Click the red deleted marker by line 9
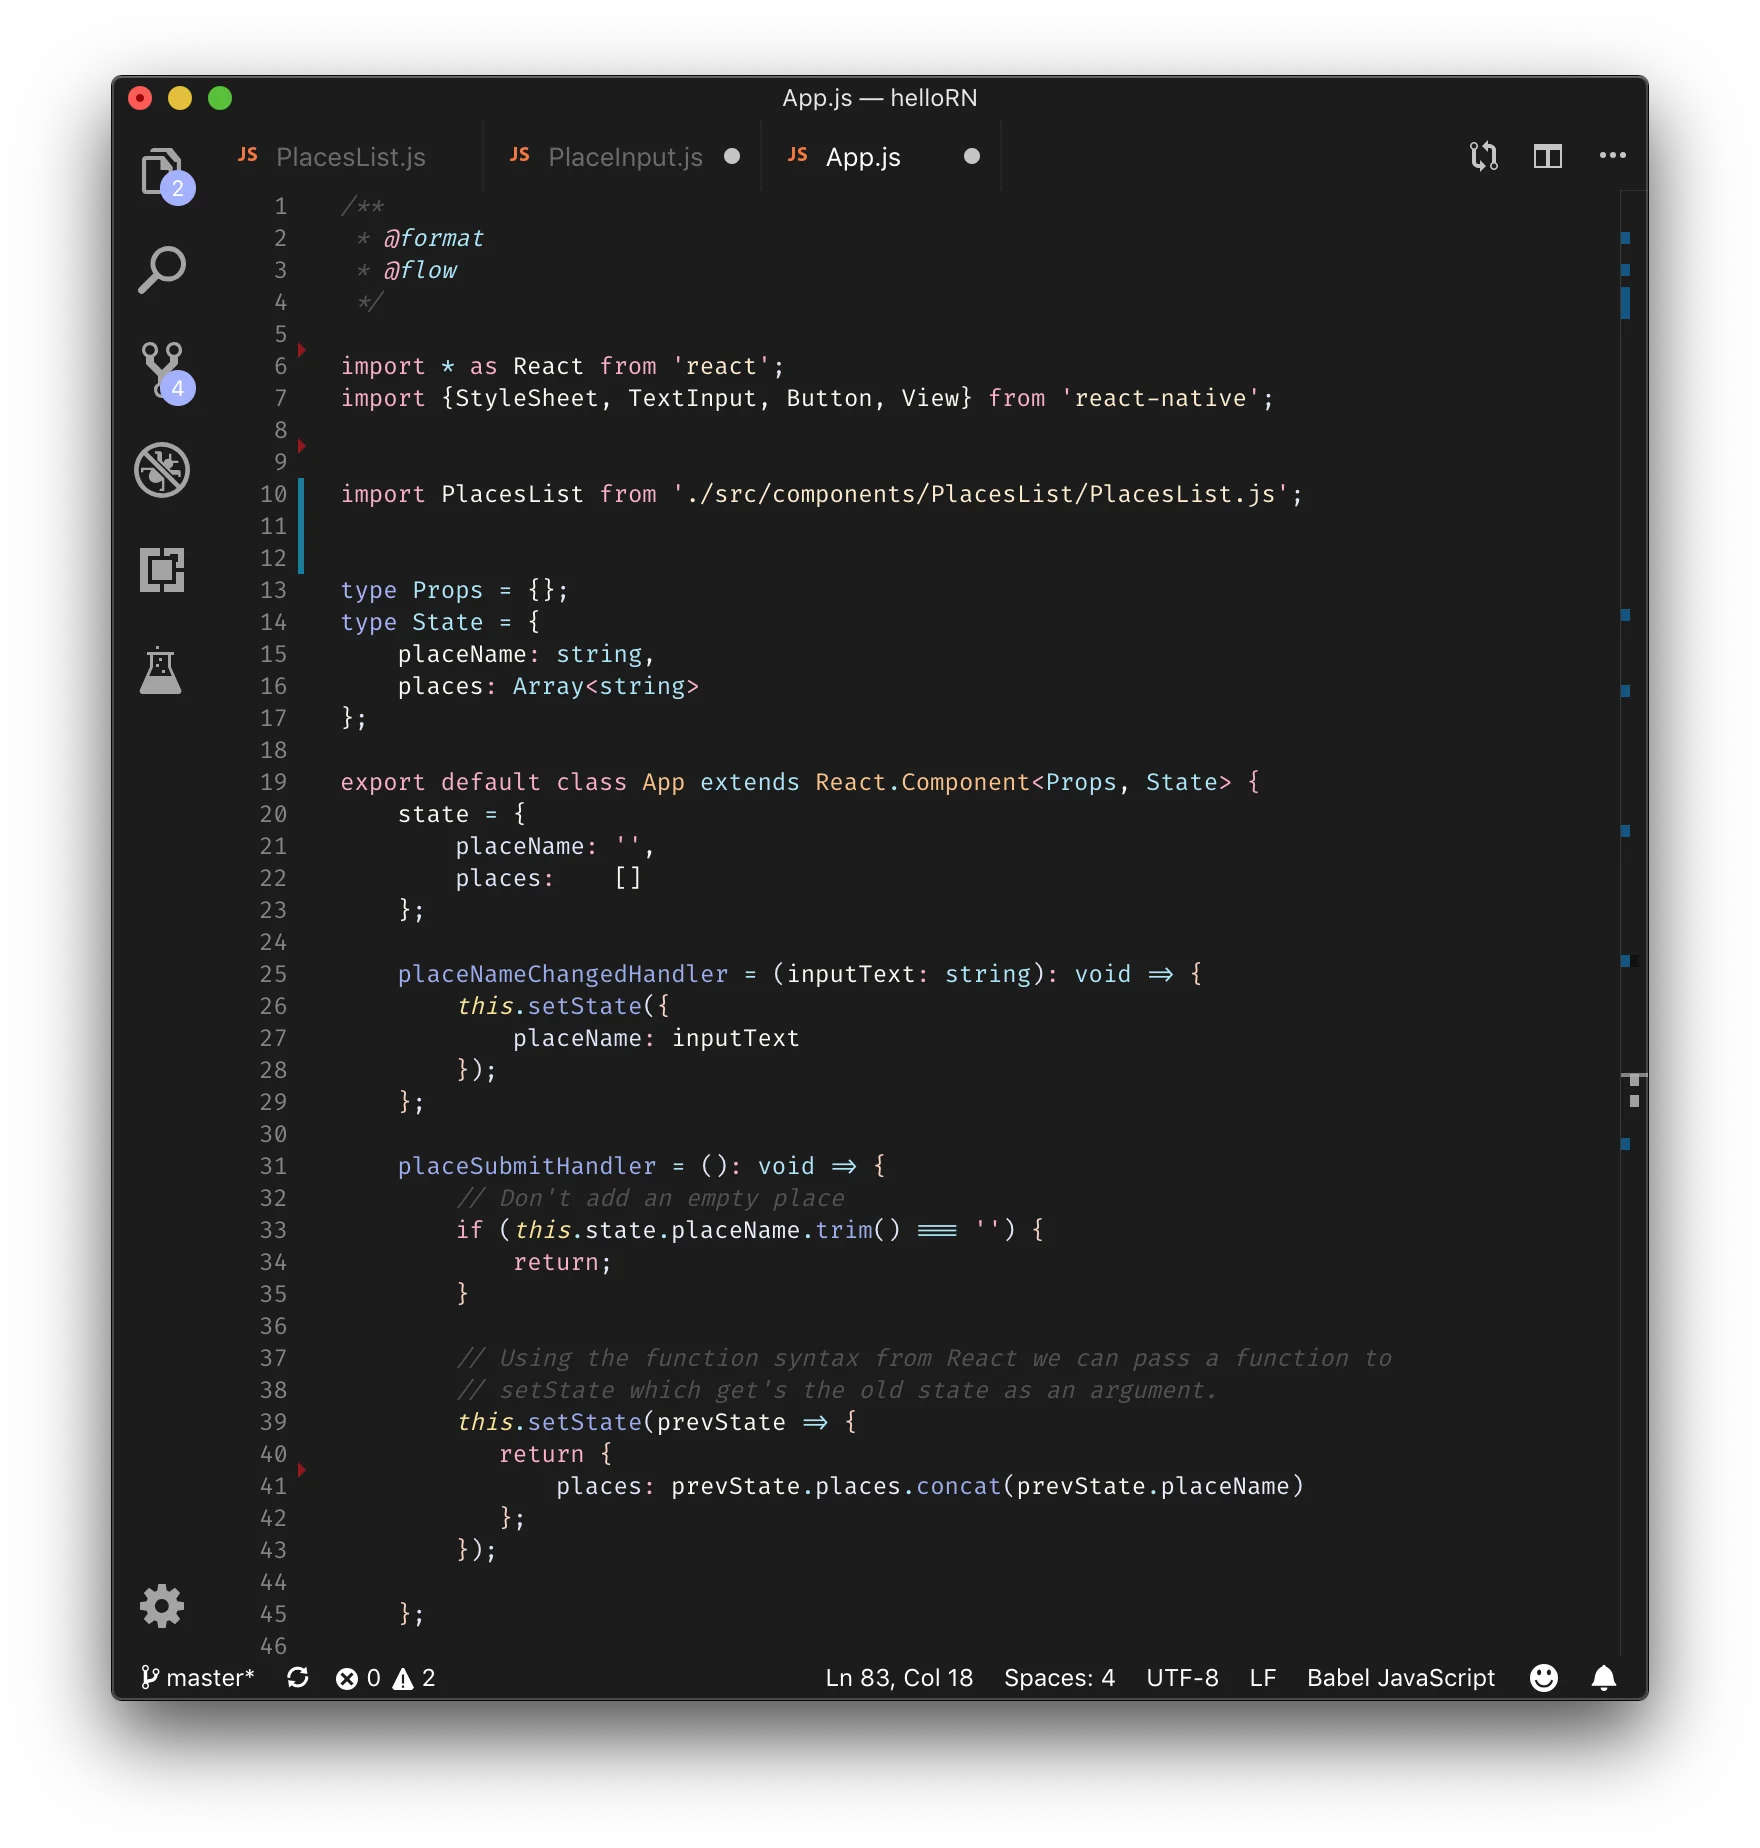 tap(301, 446)
